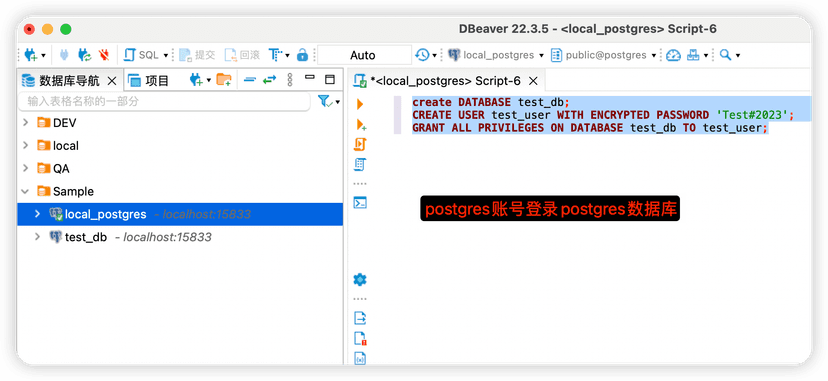Image resolution: width=828 pixels, height=381 pixels.
Task: Toggle link with editor arrows icon
Action: (x=269, y=80)
